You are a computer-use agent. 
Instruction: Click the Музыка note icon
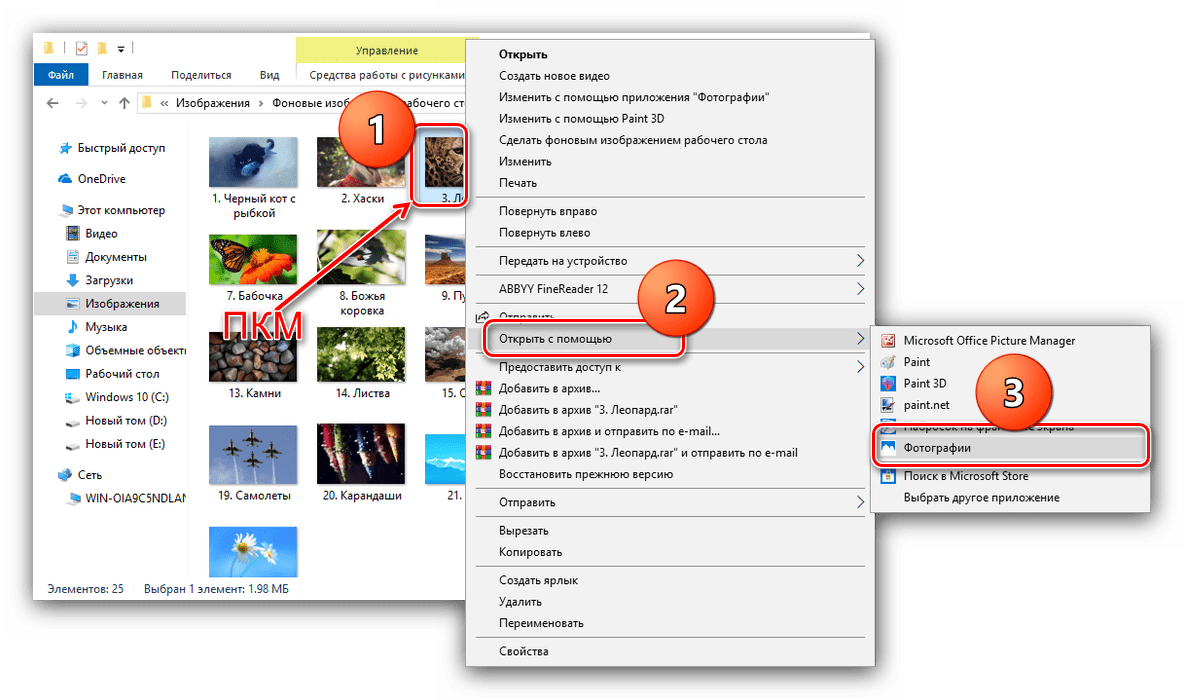[72, 327]
